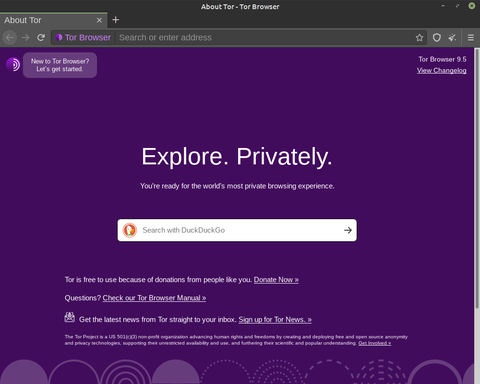The width and height of the screenshot is (480, 384).
Task: Click the Tor onion logo on the page
Action: (13, 64)
